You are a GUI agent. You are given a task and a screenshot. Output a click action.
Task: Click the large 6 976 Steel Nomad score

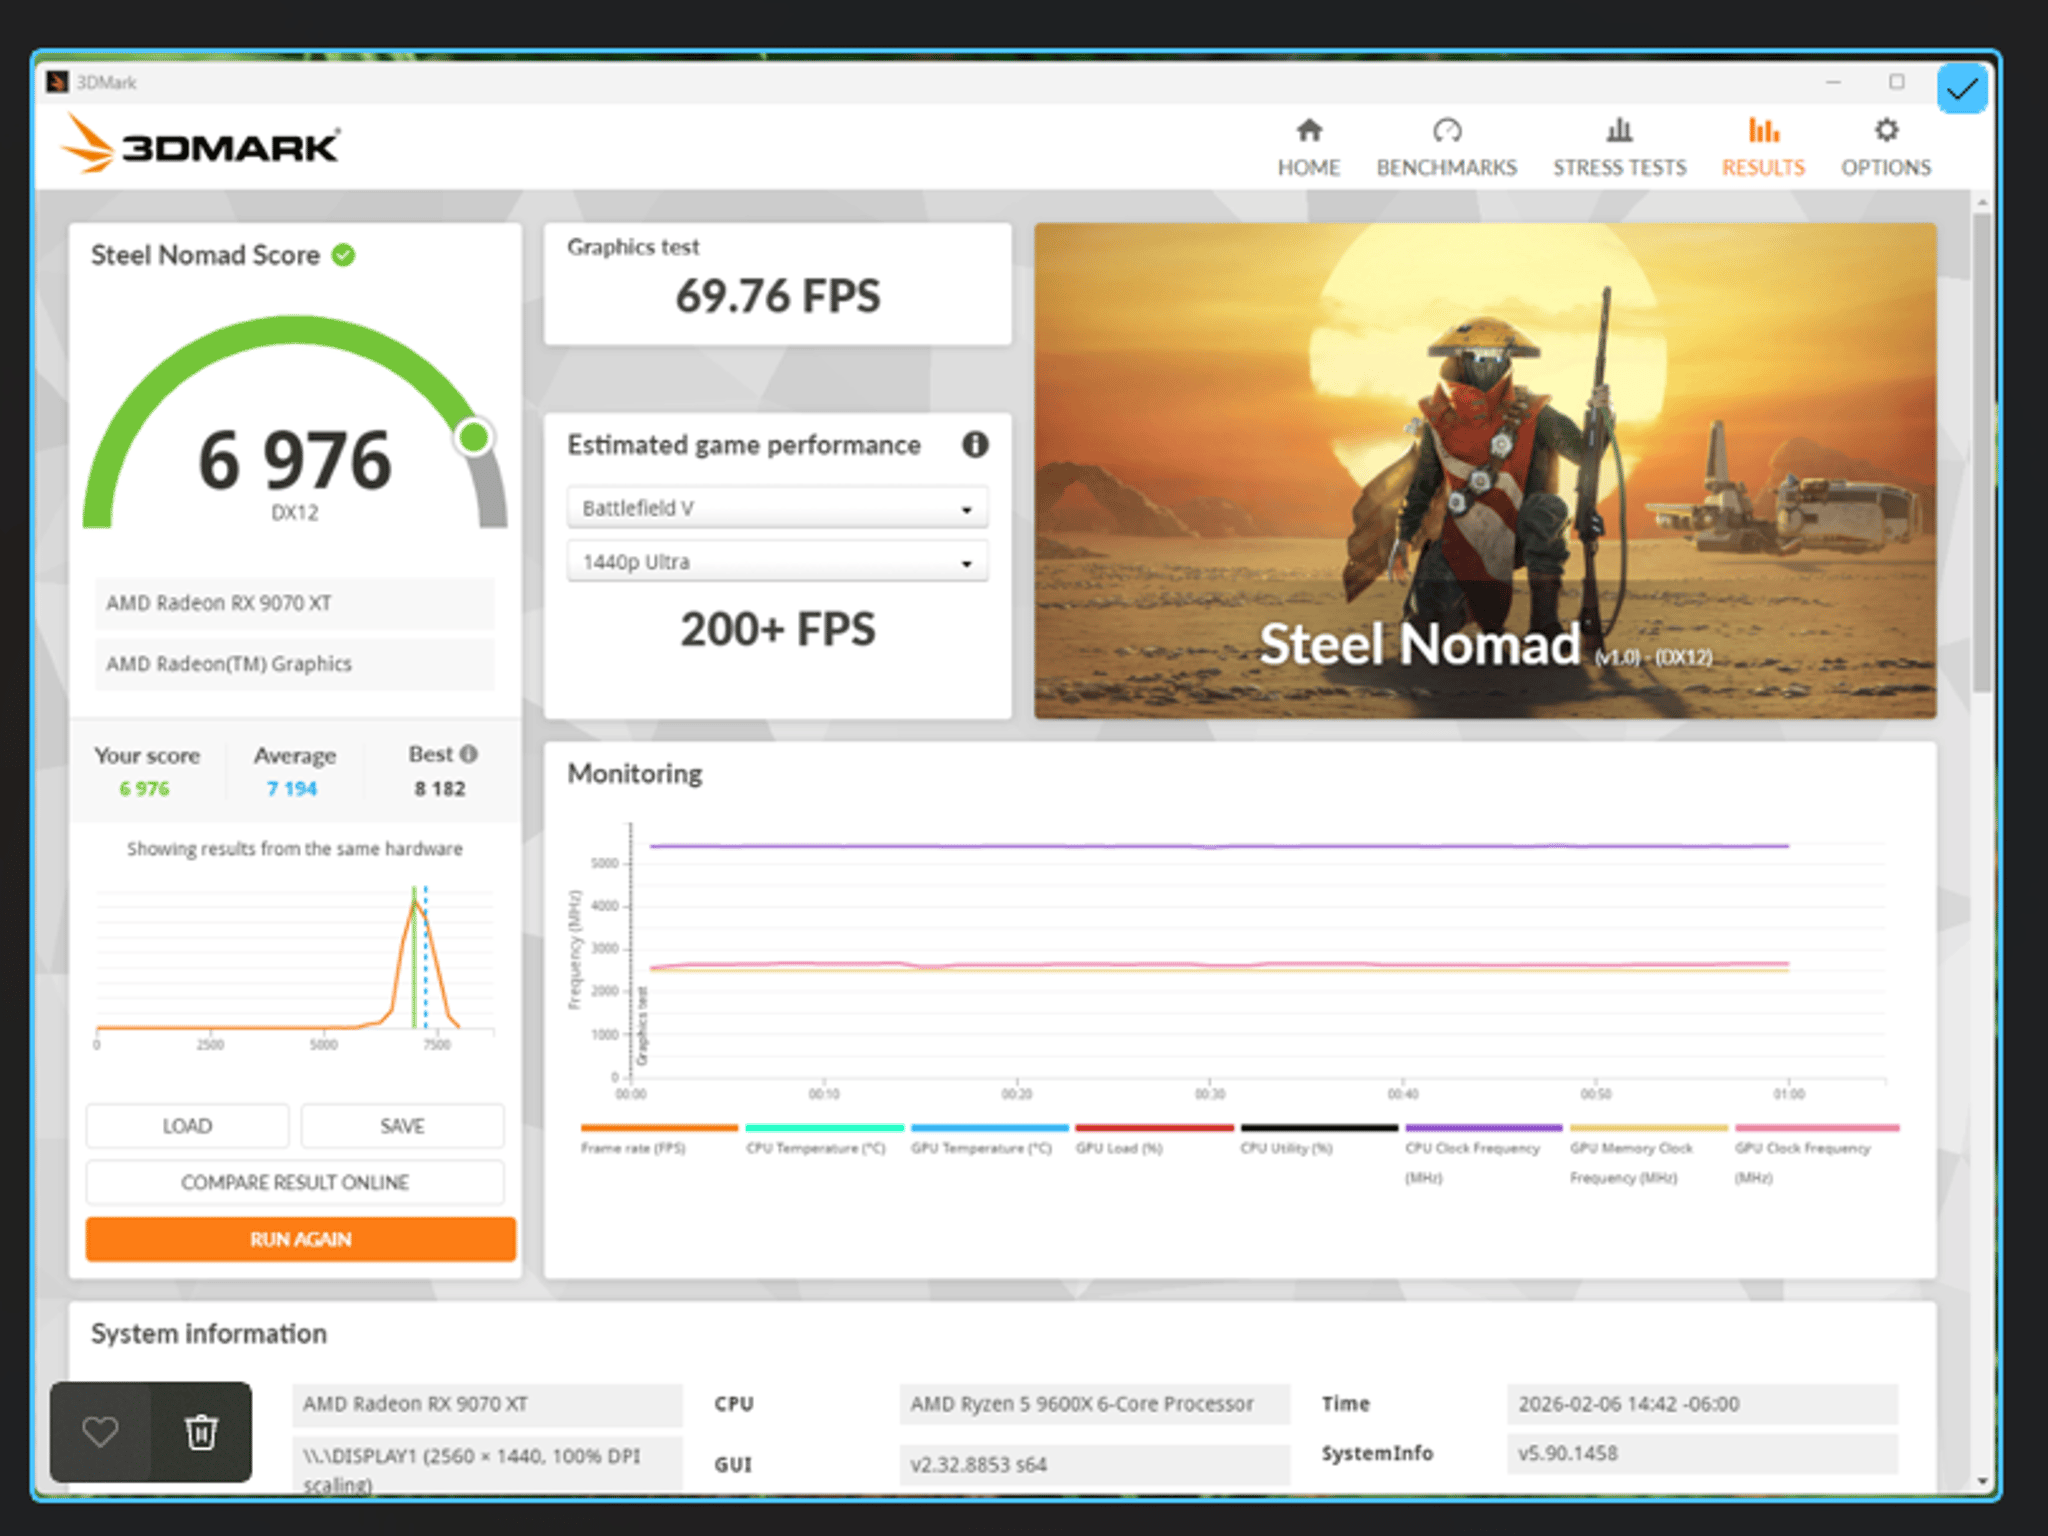(x=295, y=461)
